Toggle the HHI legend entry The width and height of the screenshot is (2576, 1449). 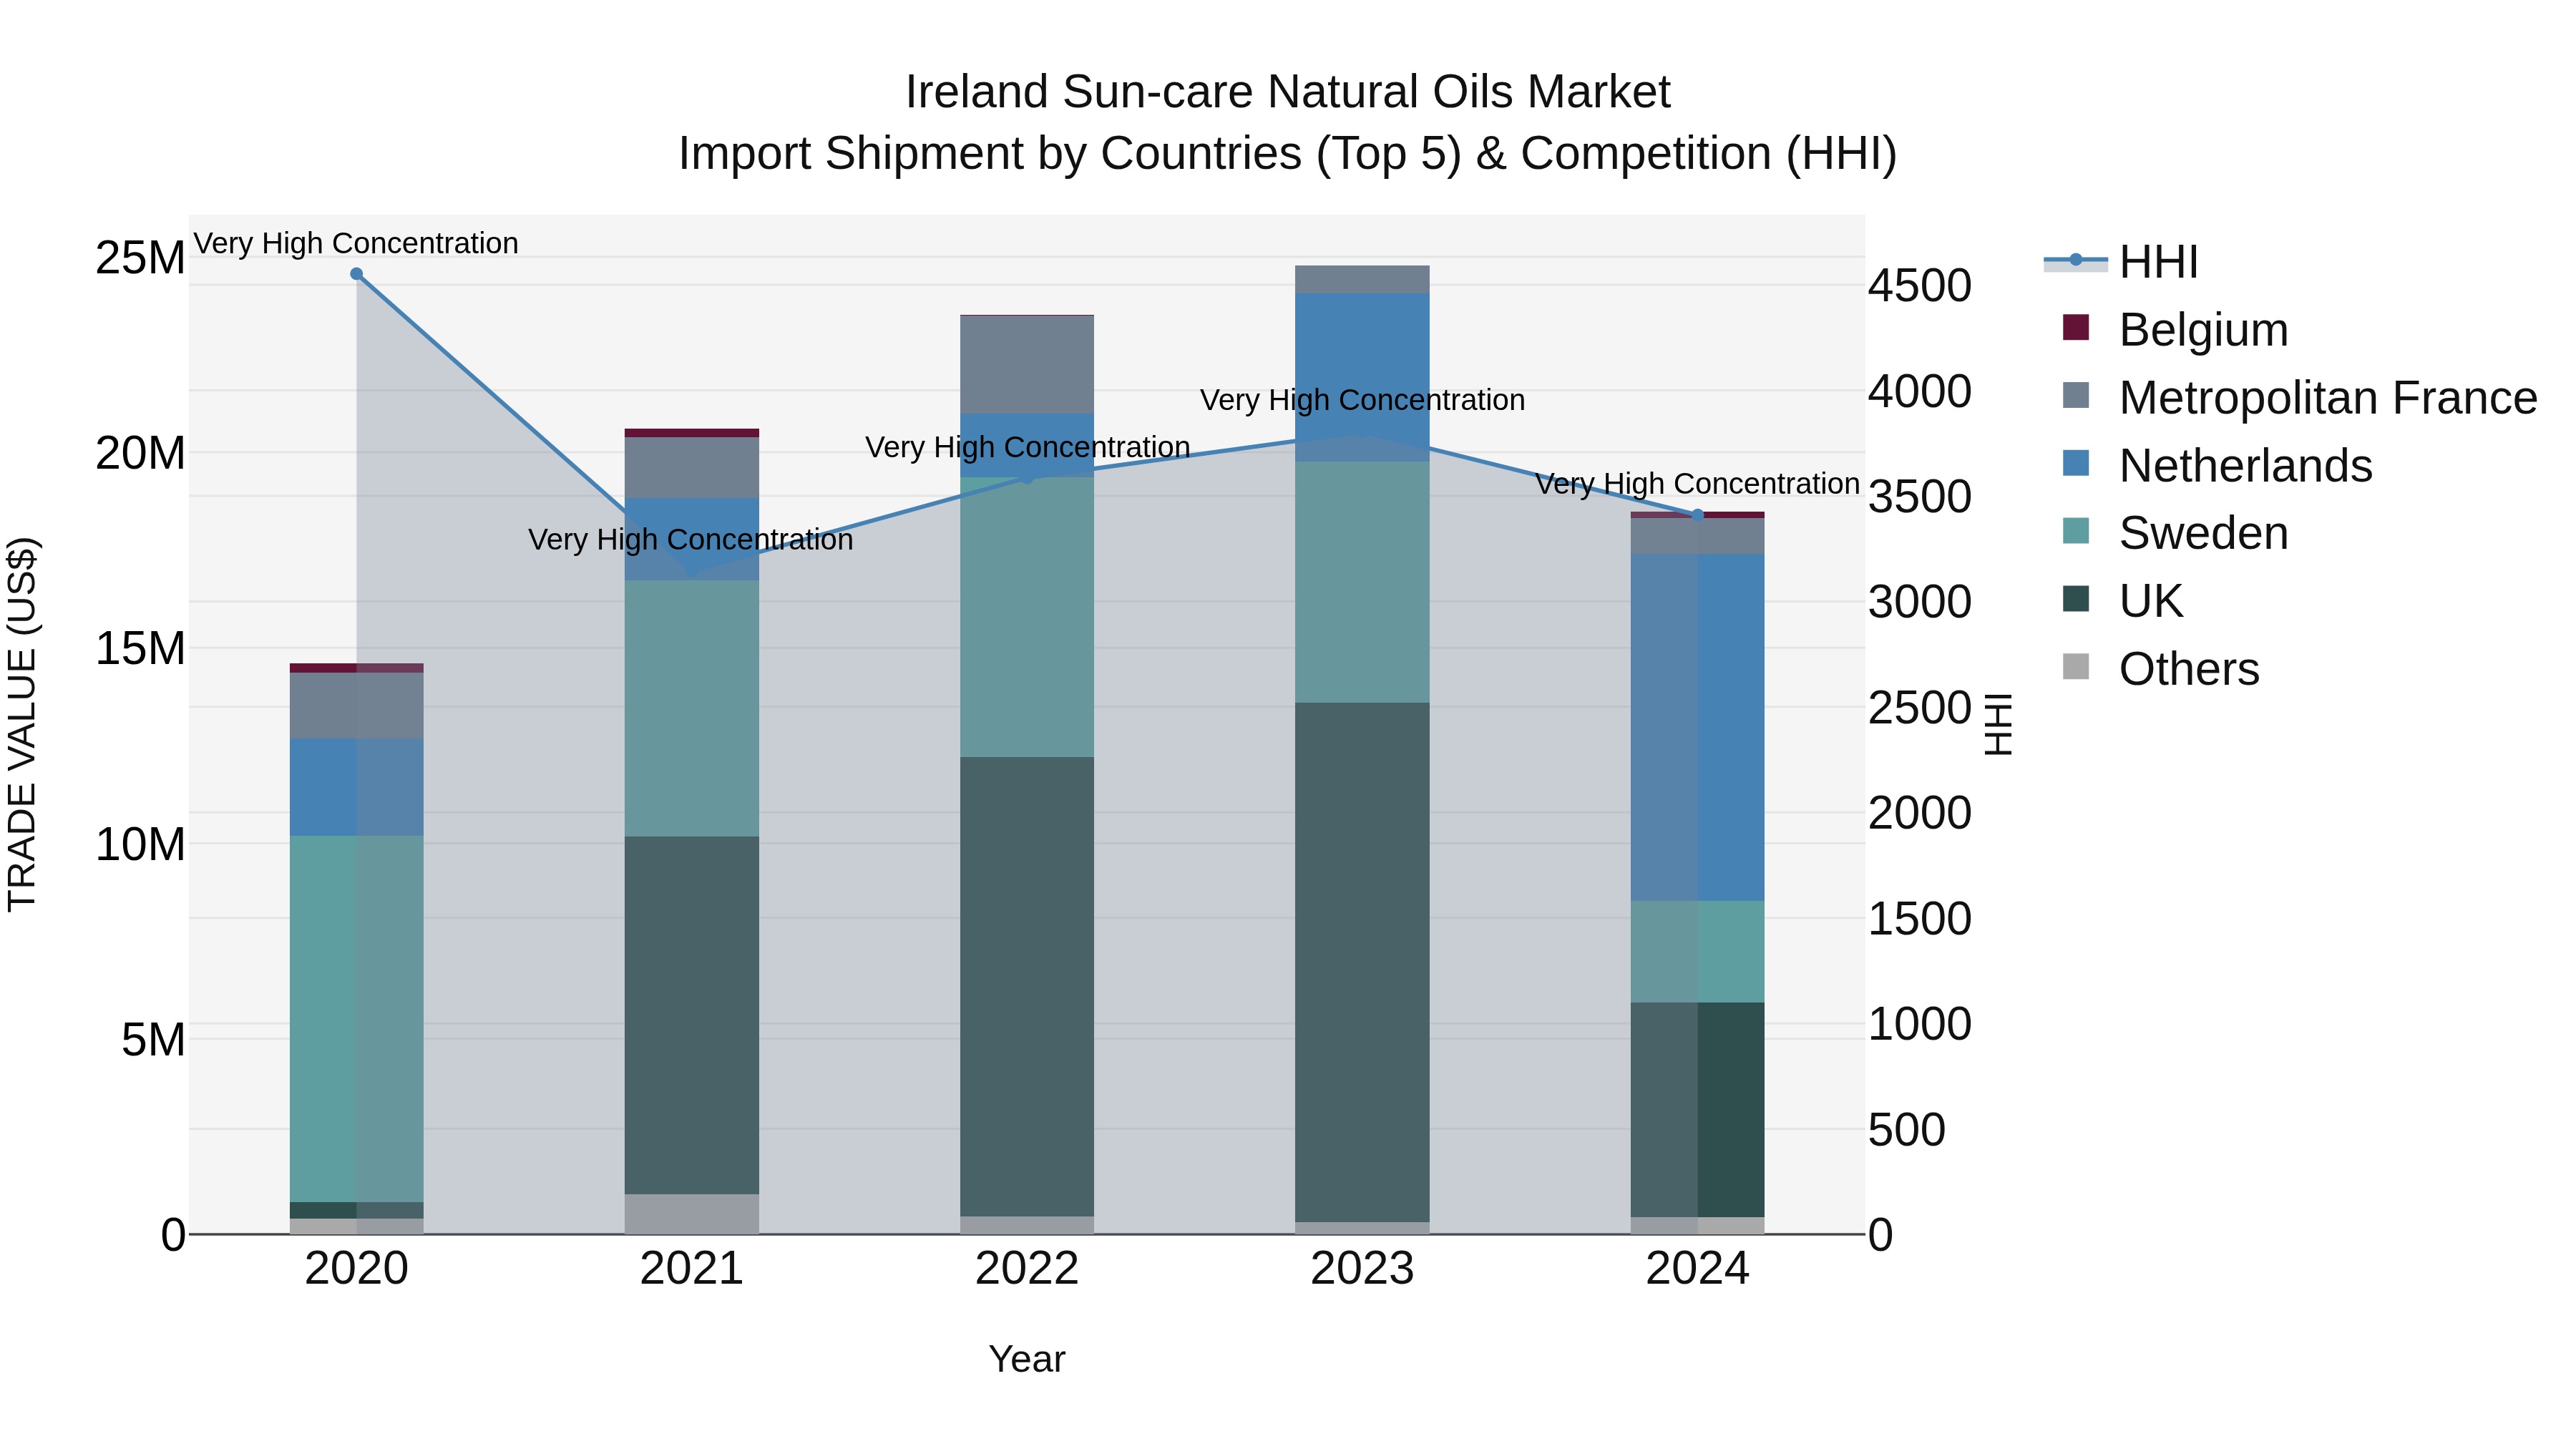(2121, 262)
